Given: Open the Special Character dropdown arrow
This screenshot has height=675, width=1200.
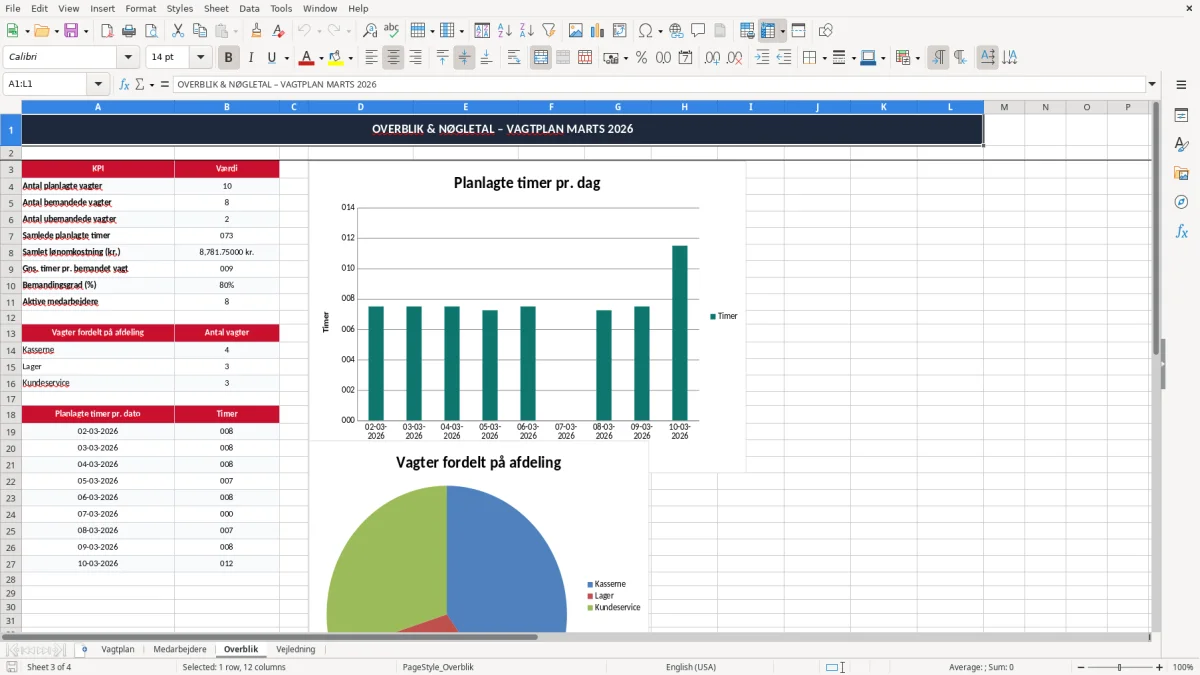Looking at the screenshot, I should [x=659, y=31].
